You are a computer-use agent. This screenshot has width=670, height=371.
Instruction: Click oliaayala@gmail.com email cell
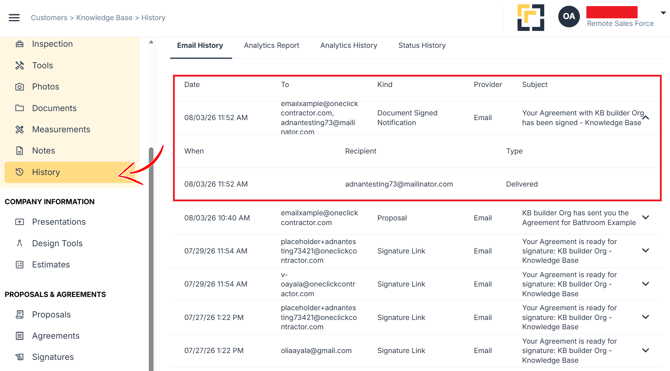(x=316, y=350)
